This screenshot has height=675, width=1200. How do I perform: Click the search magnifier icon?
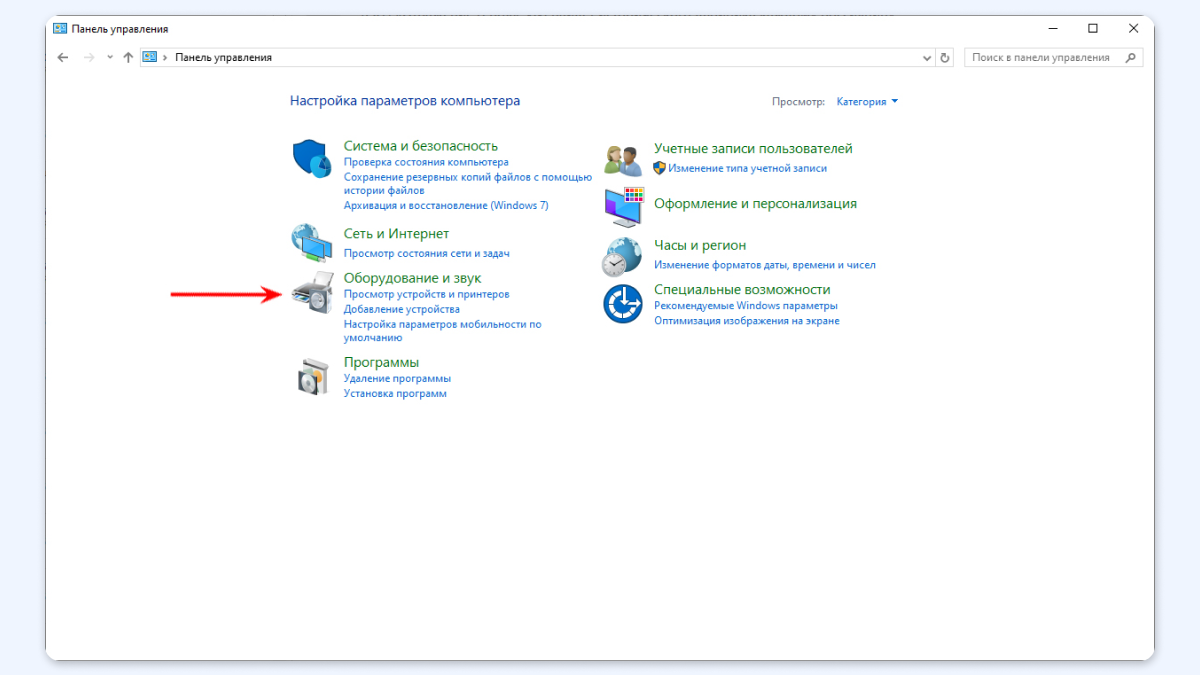pos(1131,58)
